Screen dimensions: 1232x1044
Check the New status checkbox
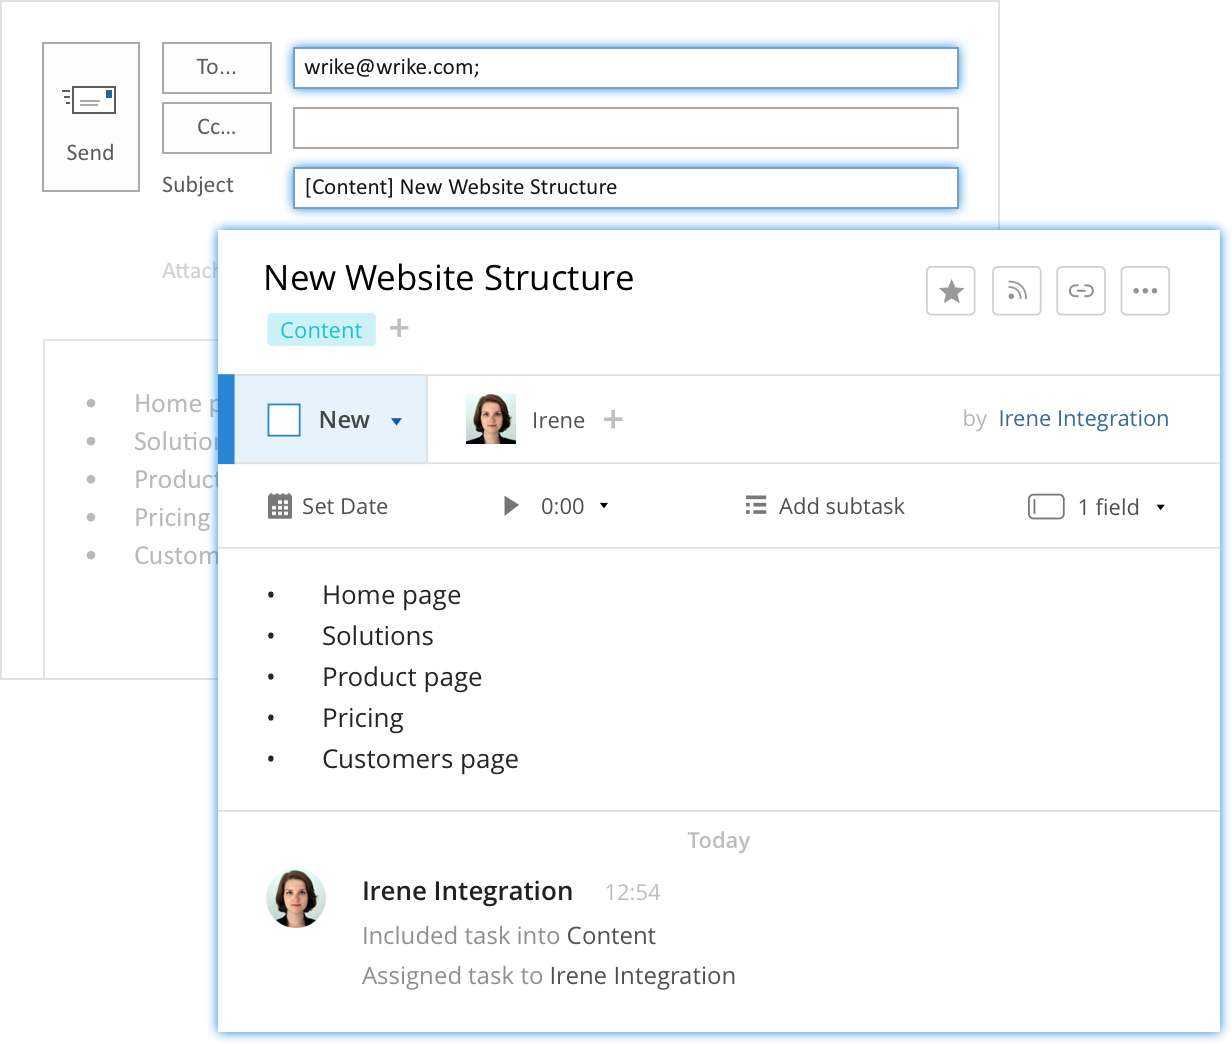click(284, 420)
